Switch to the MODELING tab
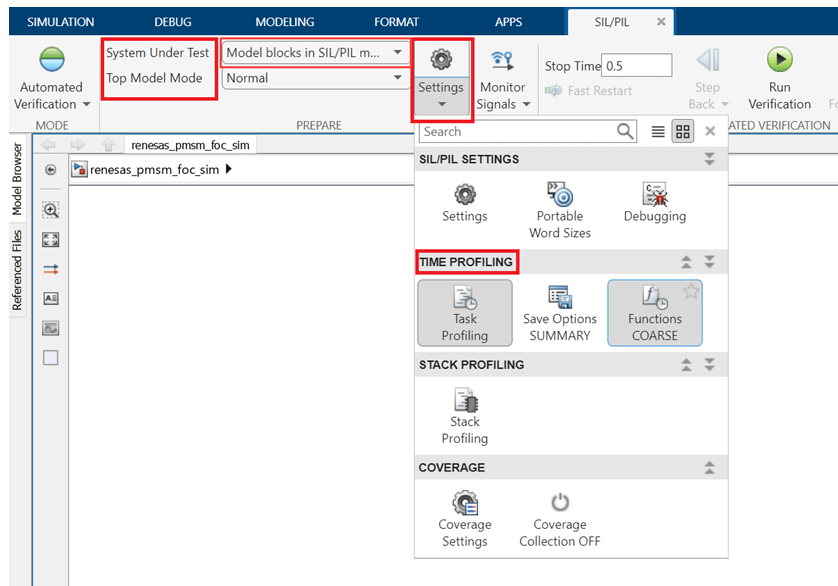 tap(284, 22)
